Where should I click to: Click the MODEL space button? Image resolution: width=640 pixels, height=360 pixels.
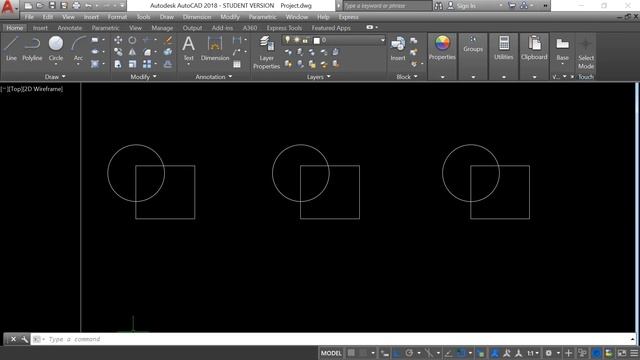331,353
